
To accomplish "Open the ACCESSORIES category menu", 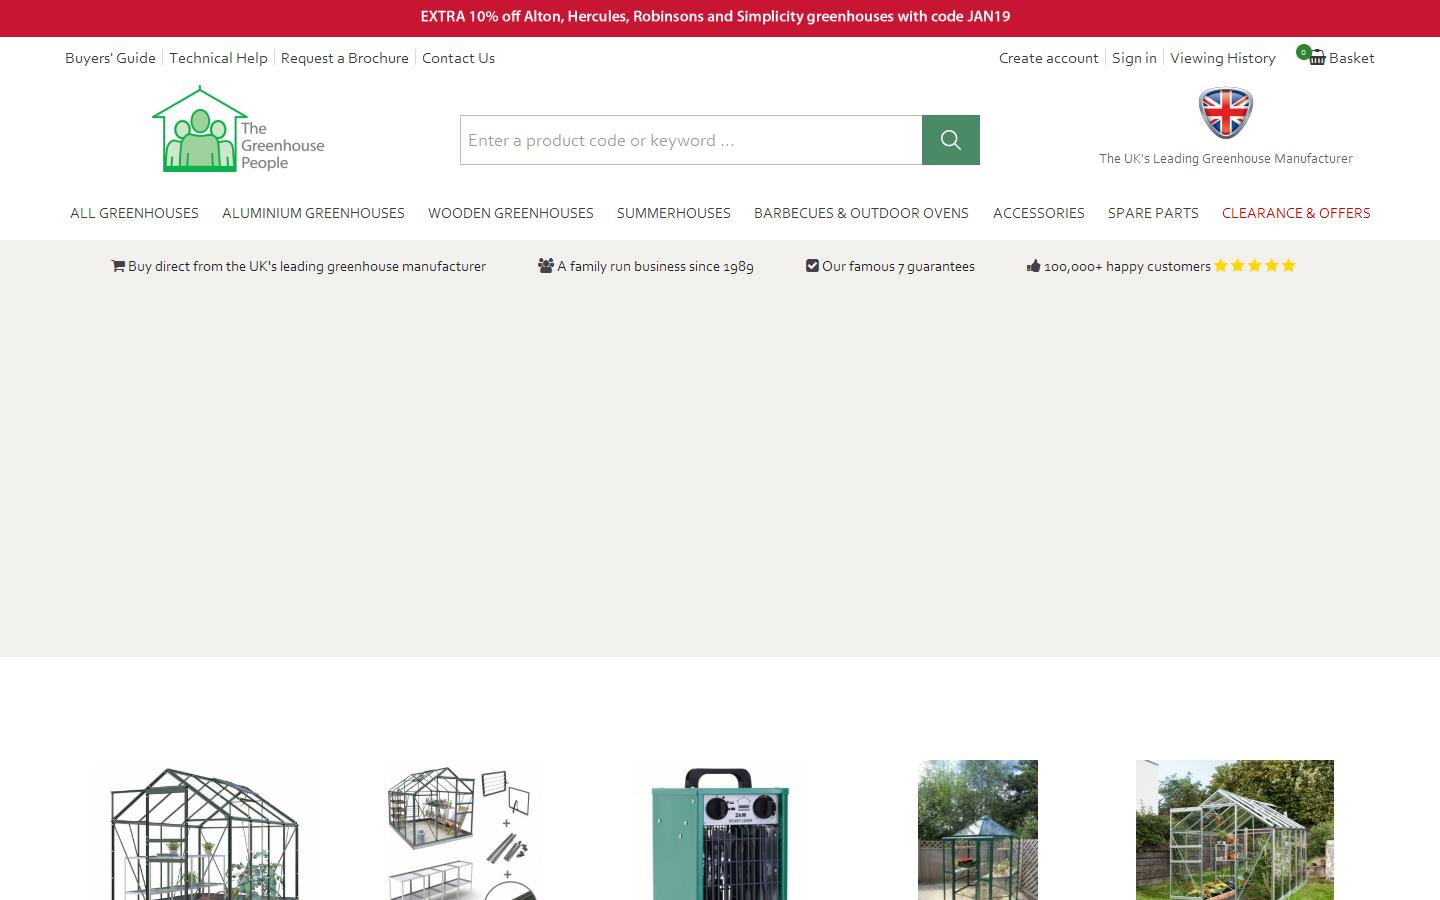I will (x=1039, y=213).
